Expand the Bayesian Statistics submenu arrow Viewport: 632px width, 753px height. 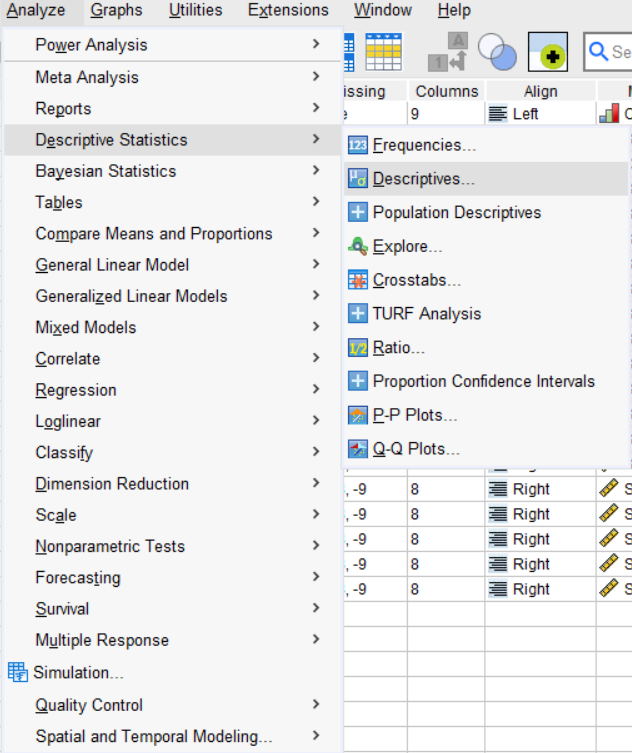click(x=316, y=170)
